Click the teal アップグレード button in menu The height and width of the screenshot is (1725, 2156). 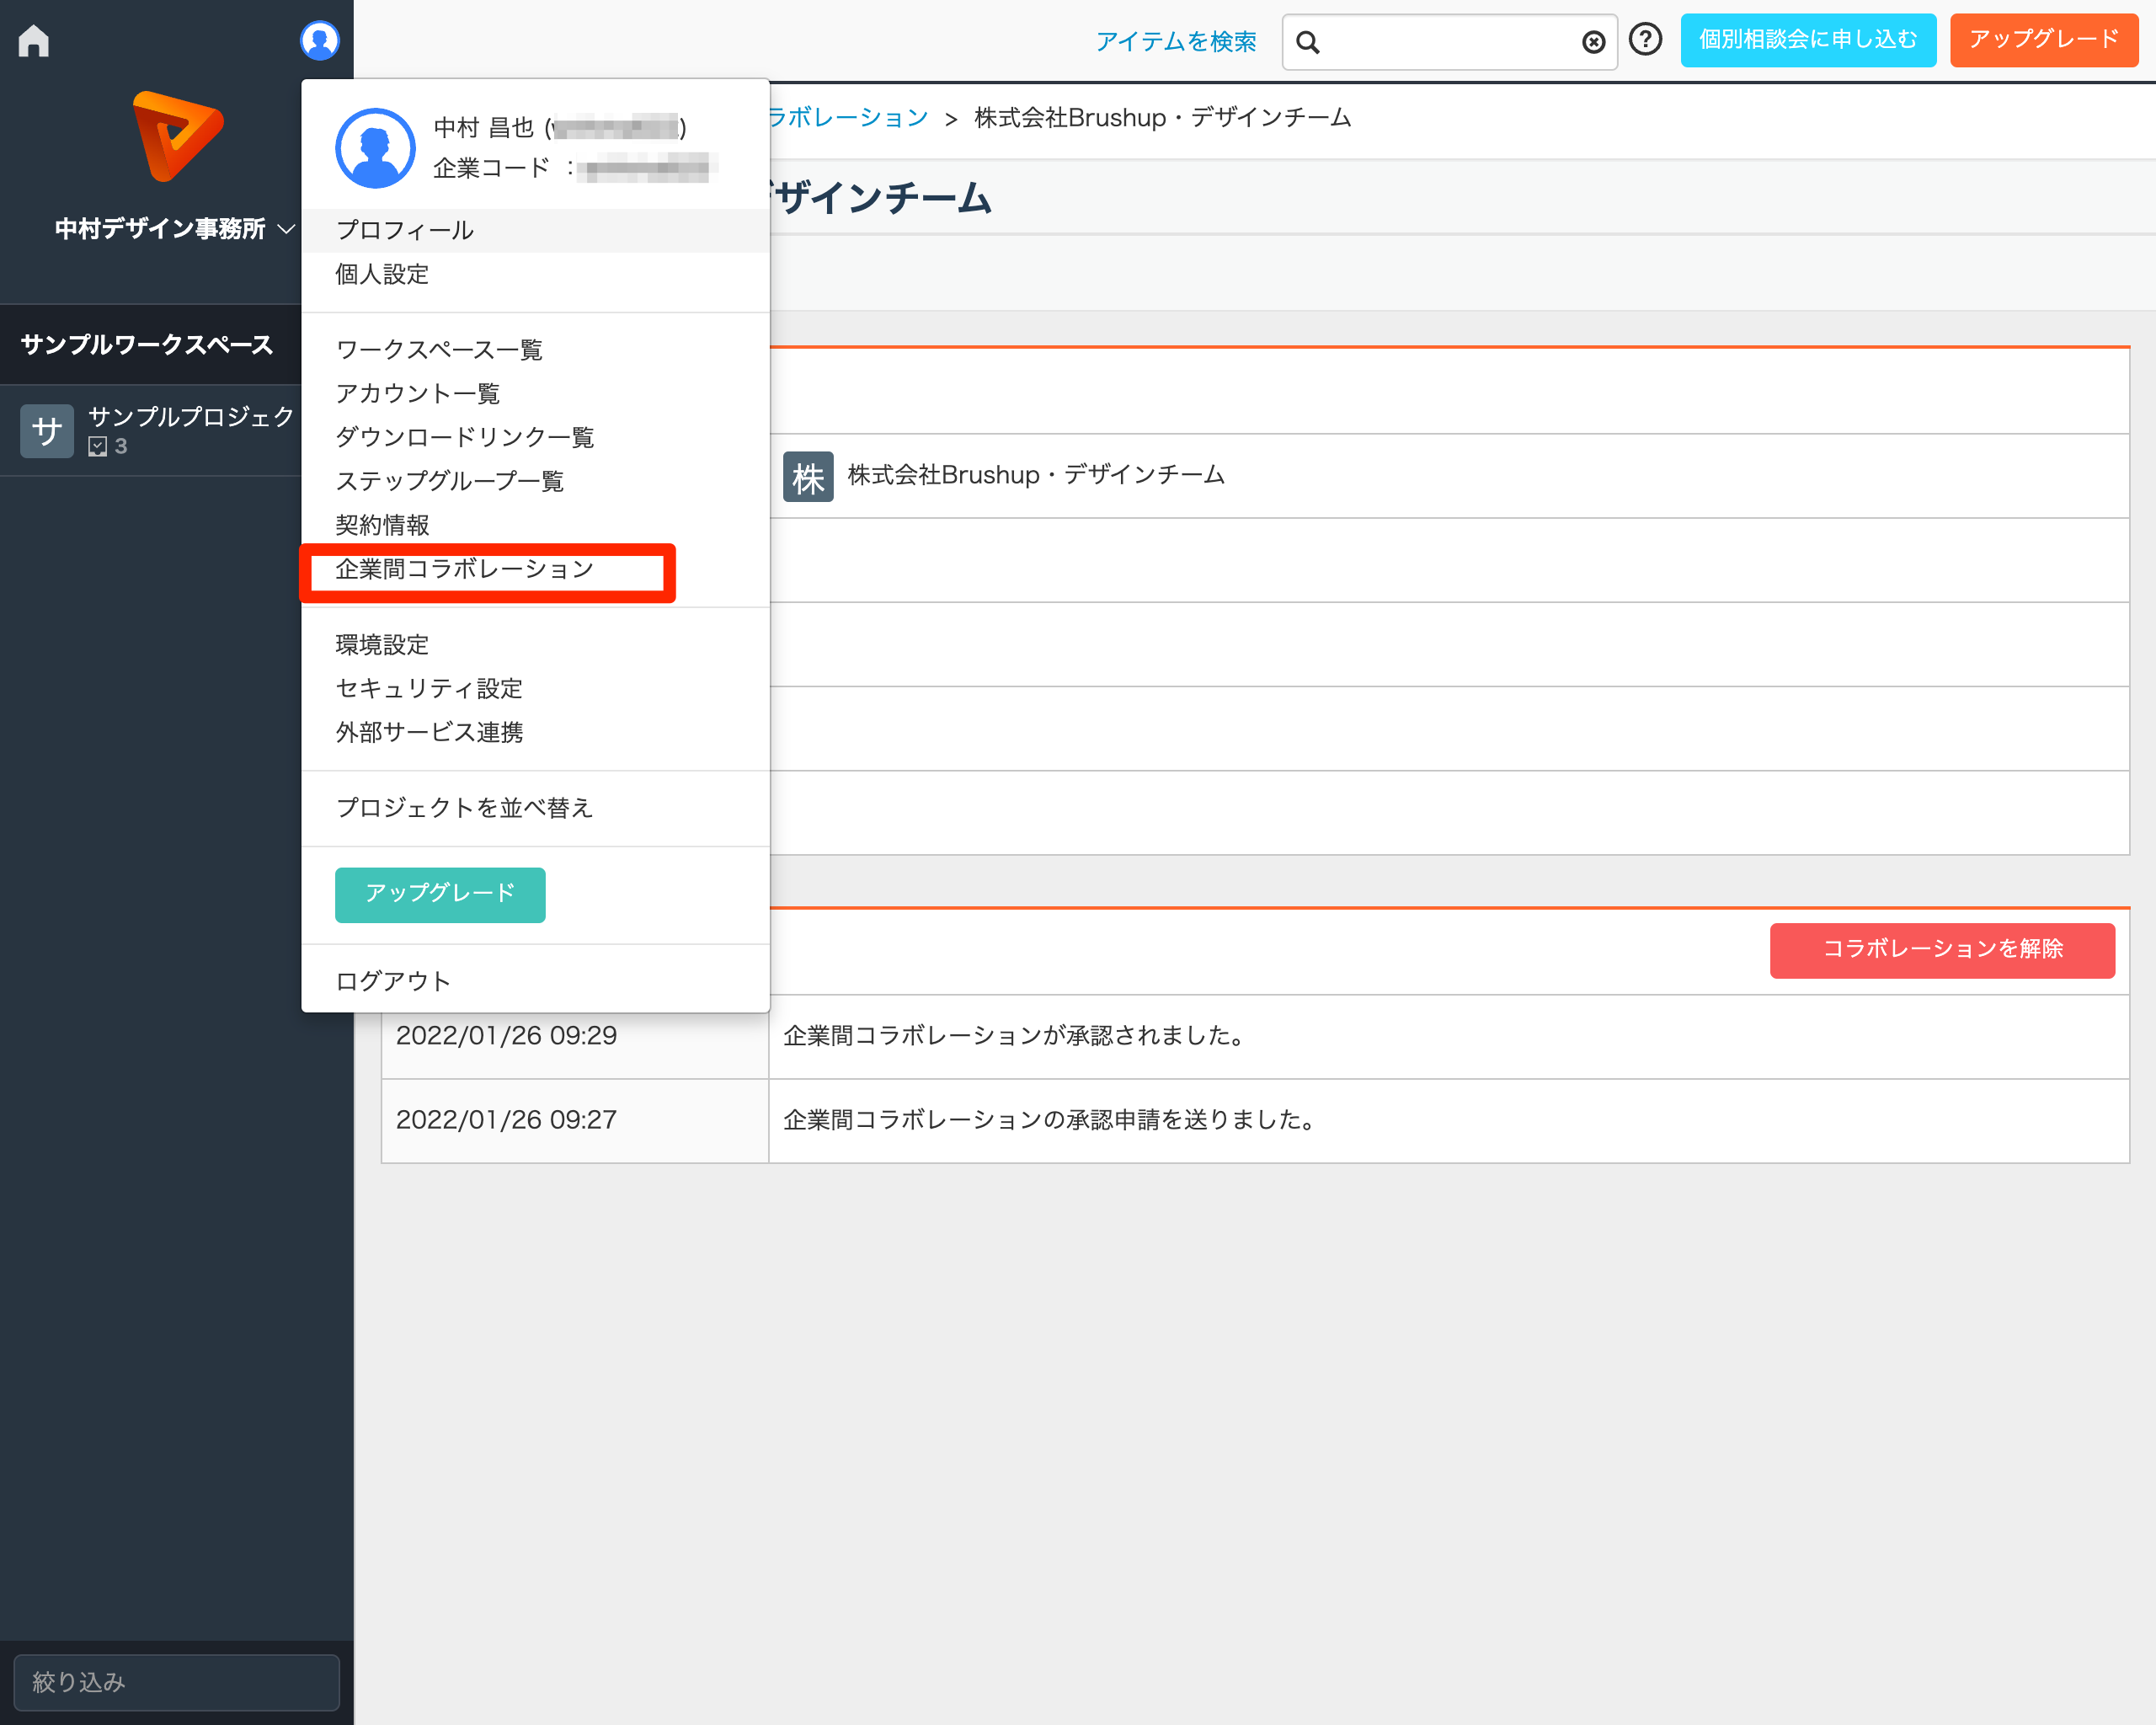click(x=439, y=894)
